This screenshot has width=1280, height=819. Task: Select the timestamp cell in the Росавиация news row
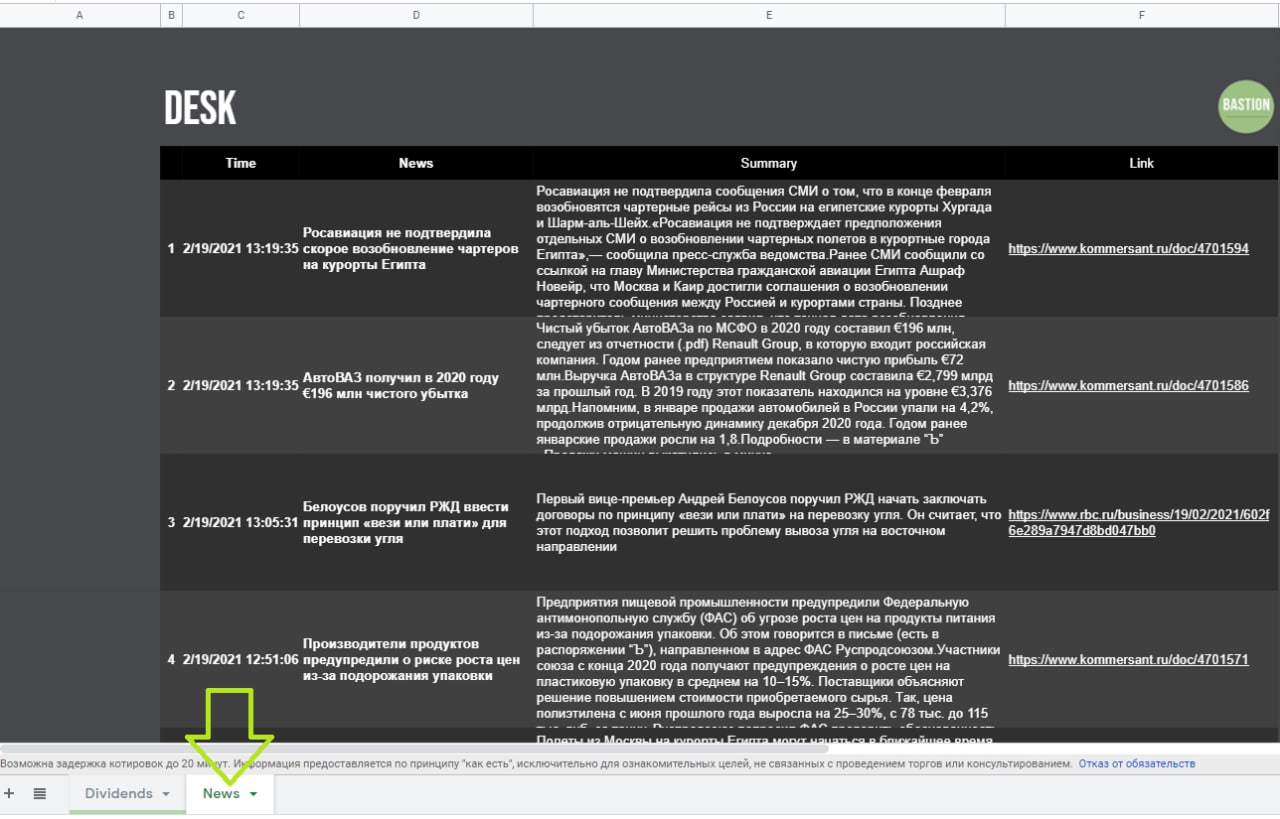pos(241,249)
